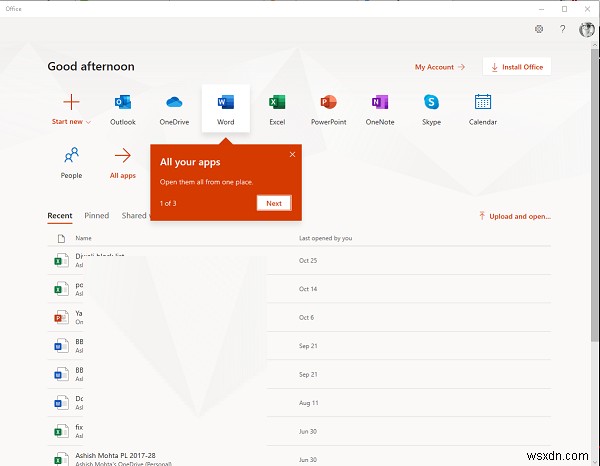This screenshot has height=466, width=600.
Task: Click Upload and open link
Action: tap(515, 216)
